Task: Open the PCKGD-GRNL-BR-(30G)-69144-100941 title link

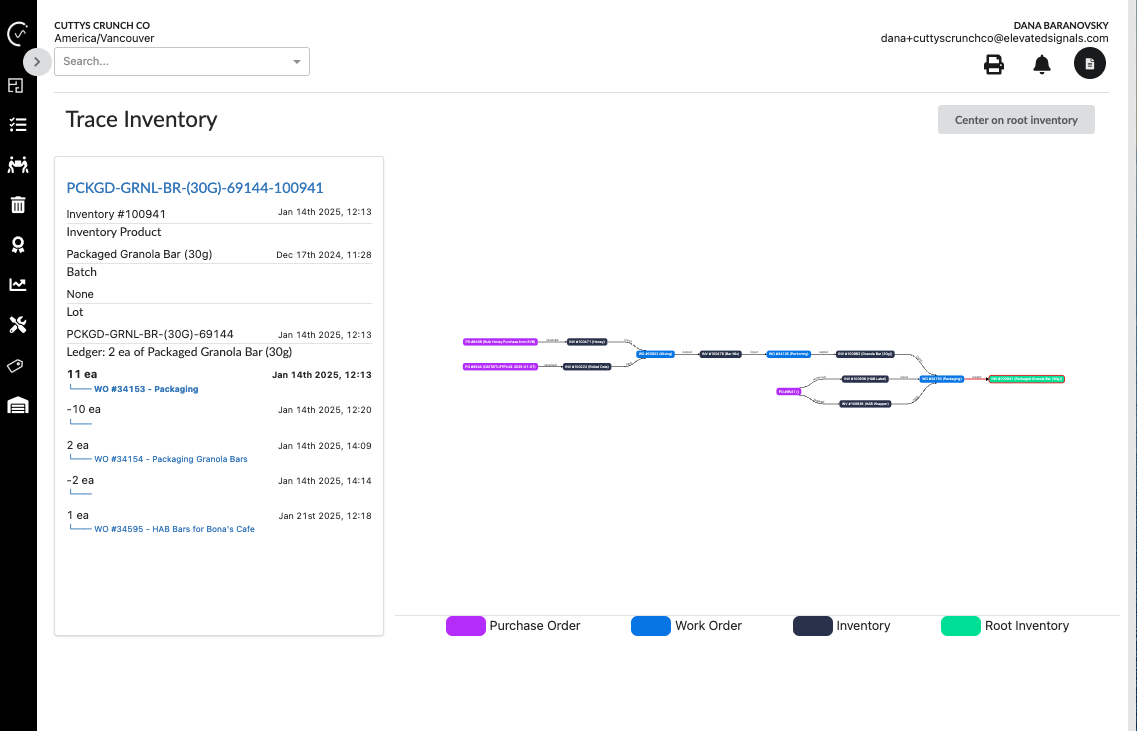Action: (x=194, y=188)
